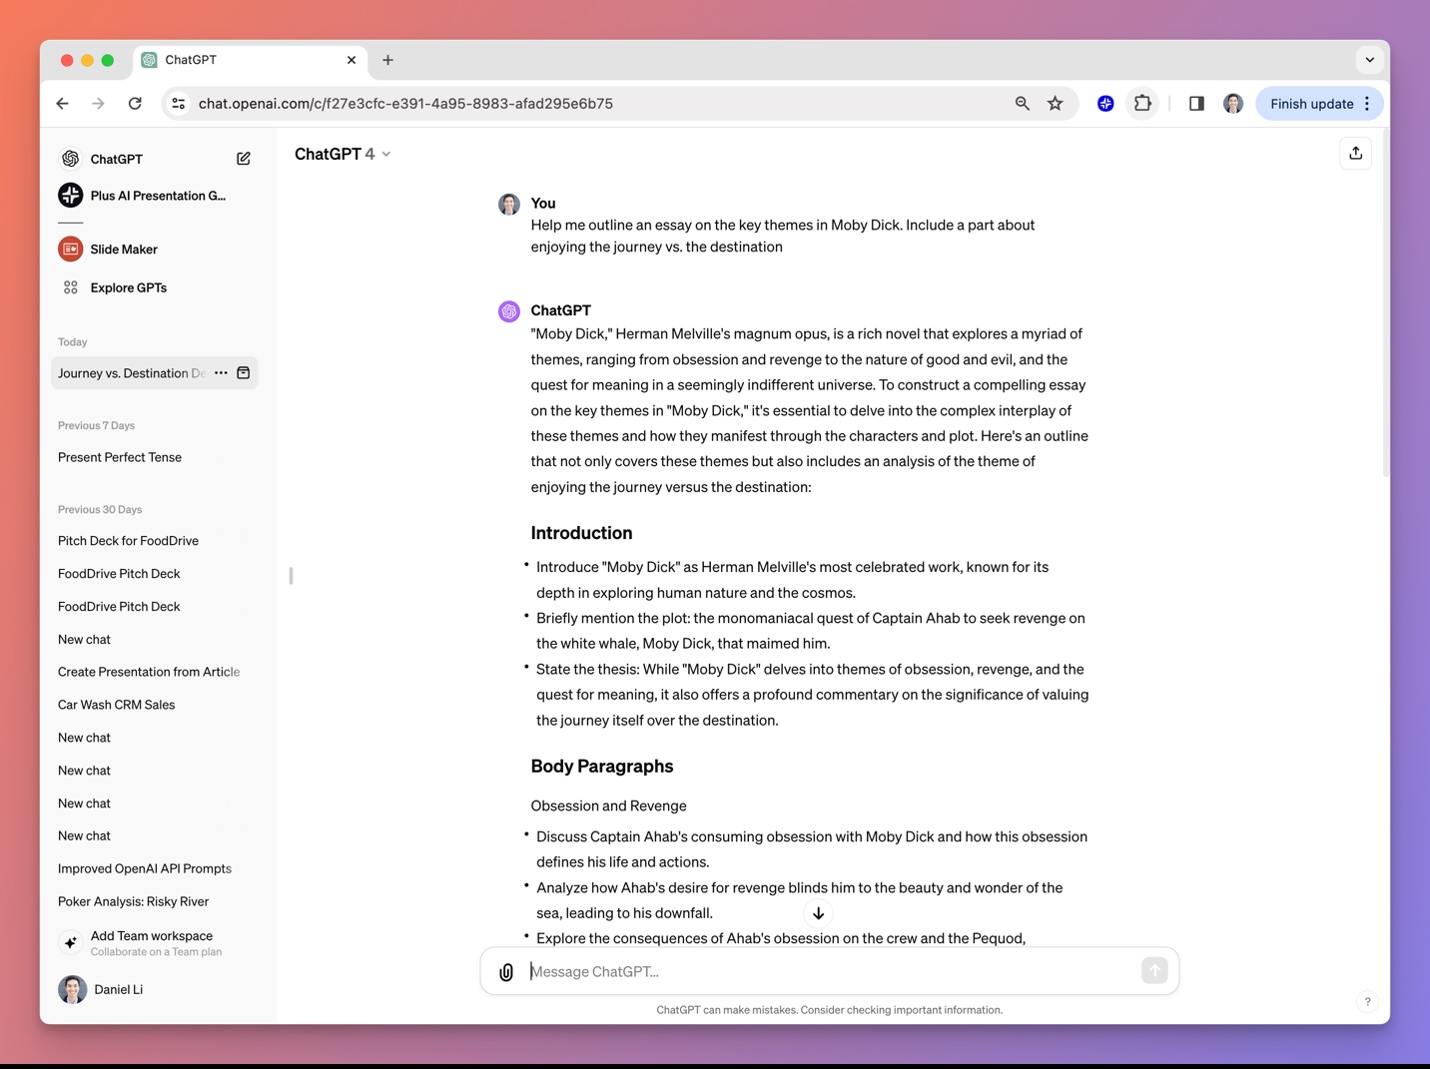Click the Finish update button

click(x=1319, y=103)
